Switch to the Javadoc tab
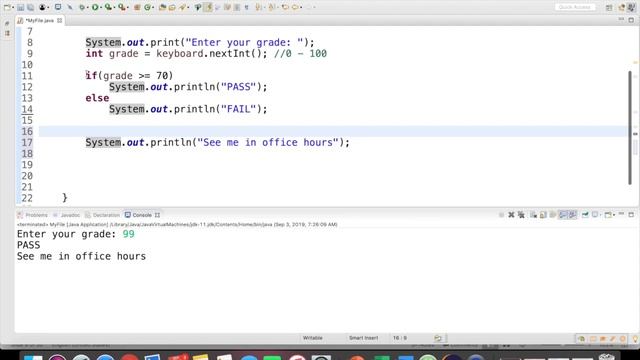640x360 pixels. pos(66,215)
